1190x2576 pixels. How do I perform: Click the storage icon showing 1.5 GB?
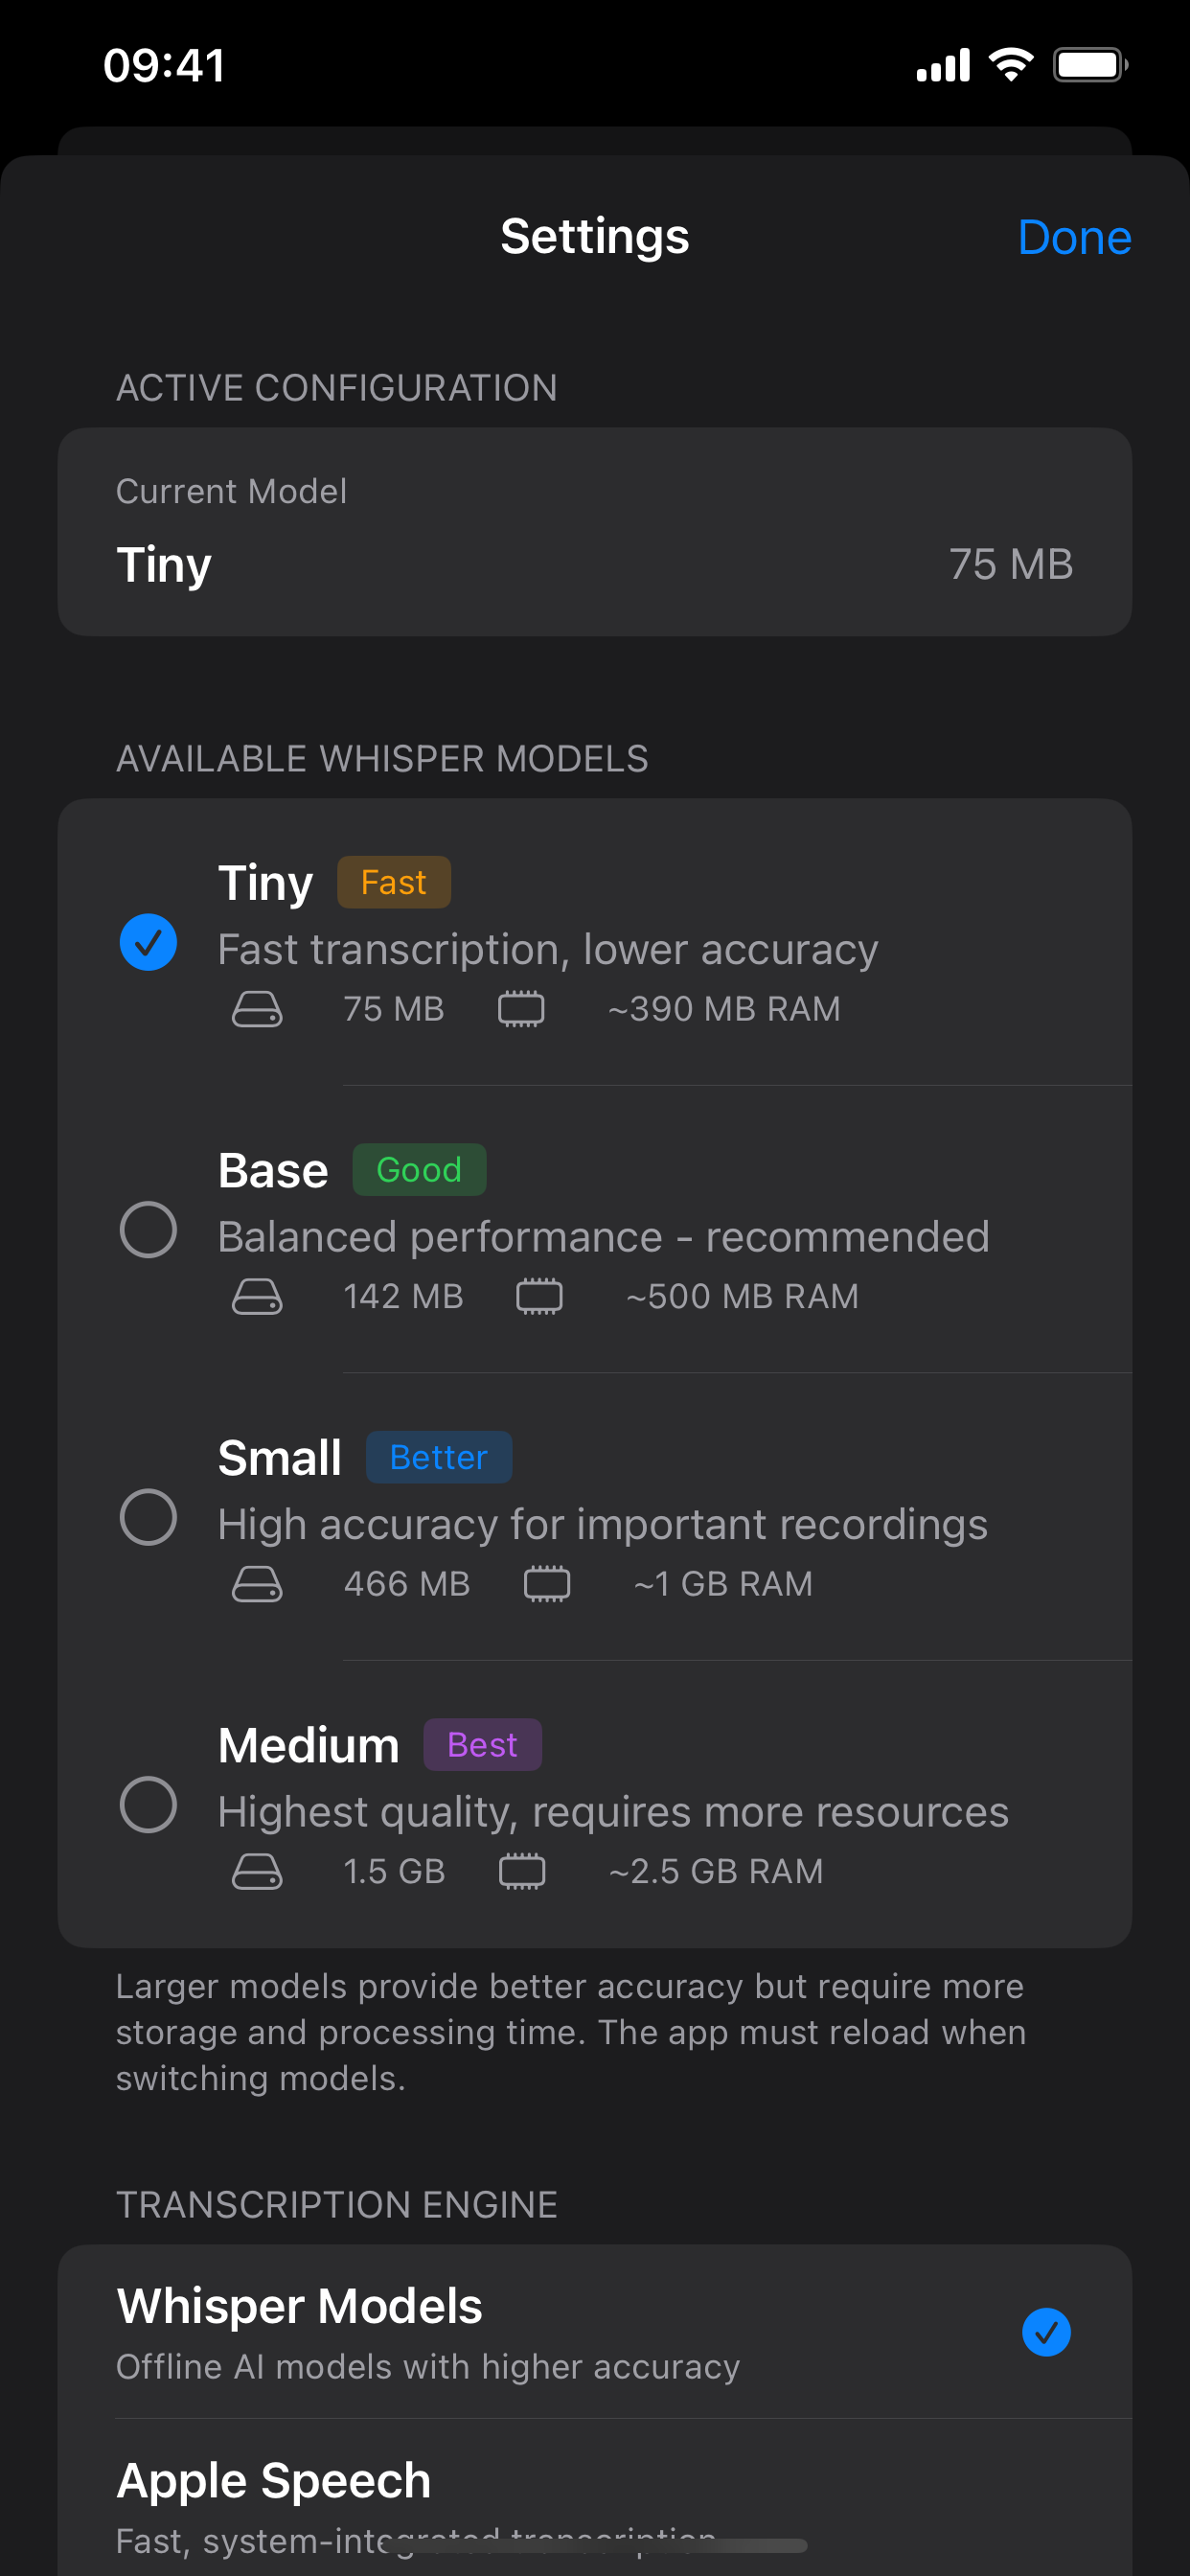point(257,1871)
